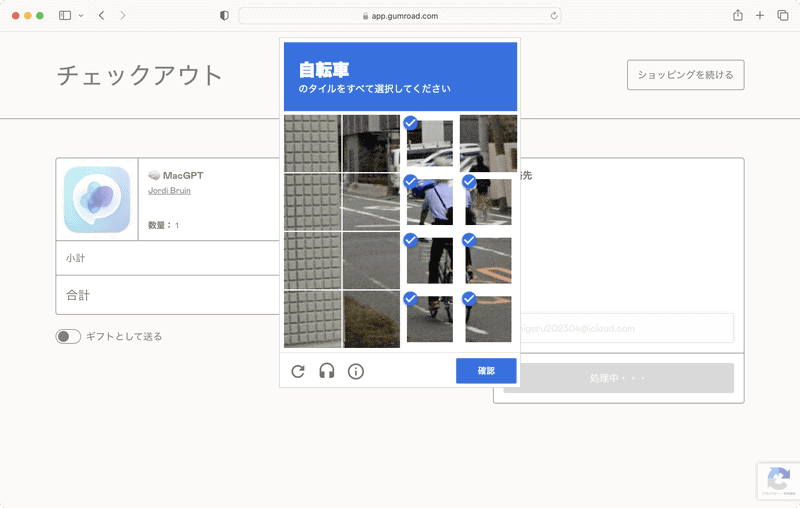
Task: Click the lock icon beside the URL
Action: point(365,16)
